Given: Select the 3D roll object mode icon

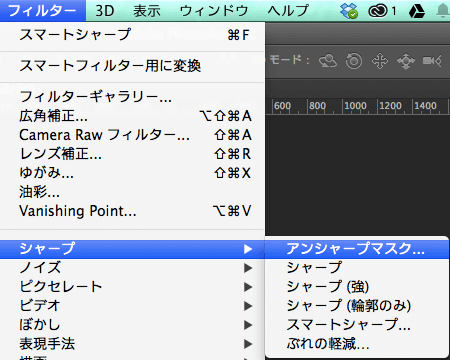Looking at the screenshot, I should click(x=354, y=61).
